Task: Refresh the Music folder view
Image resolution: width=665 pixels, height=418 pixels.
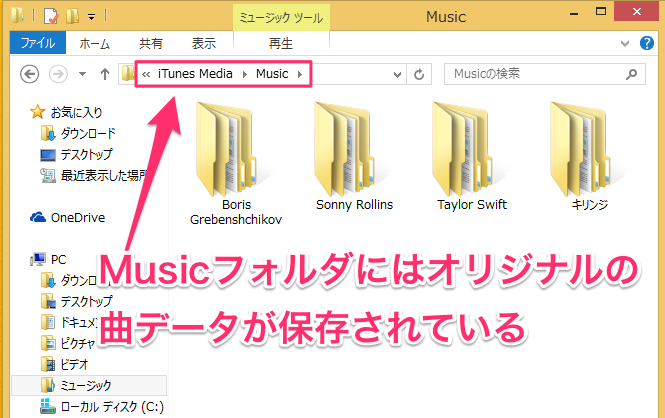Action: tap(419, 75)
